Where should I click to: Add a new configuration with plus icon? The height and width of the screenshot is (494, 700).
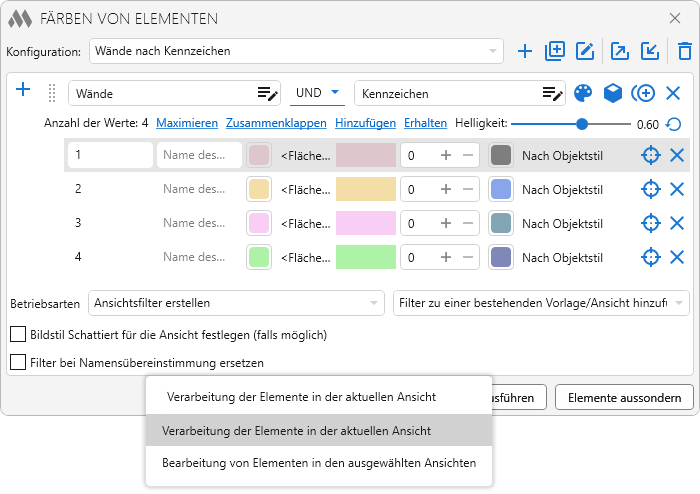coord(525,51)
